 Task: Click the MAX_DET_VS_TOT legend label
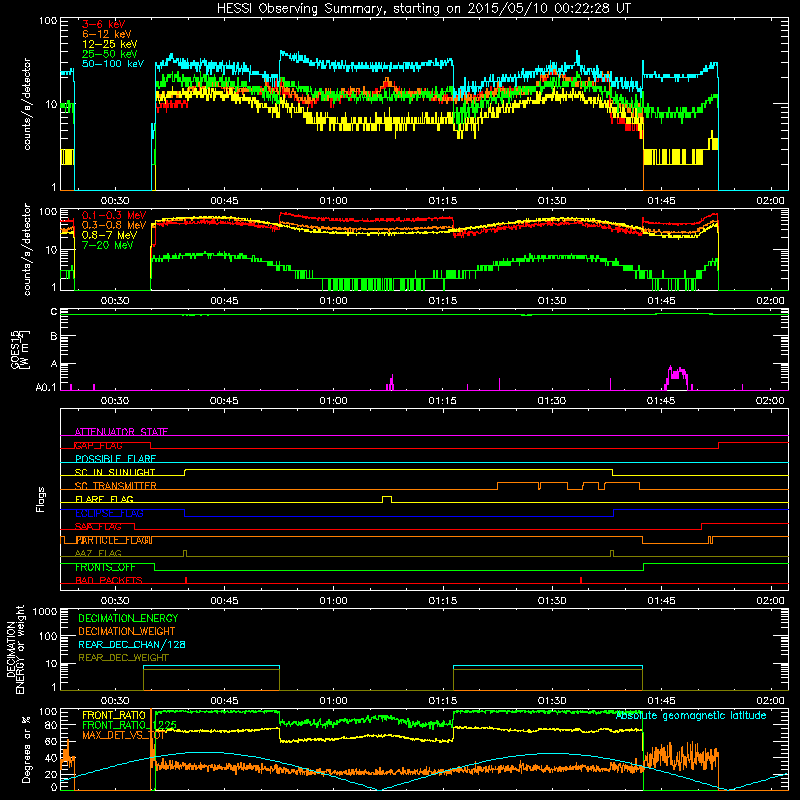[x=123, y=735]
